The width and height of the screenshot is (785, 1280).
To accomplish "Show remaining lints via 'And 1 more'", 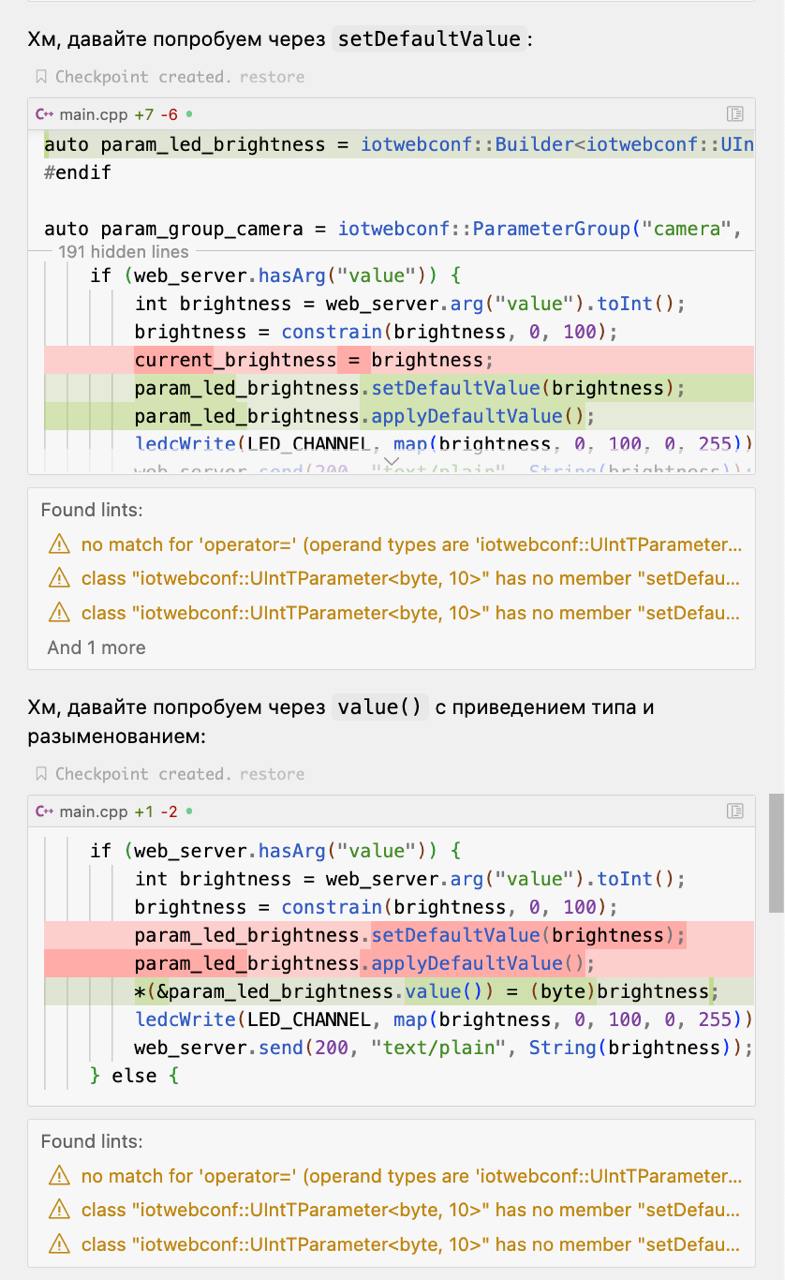I will click(96, 648).
